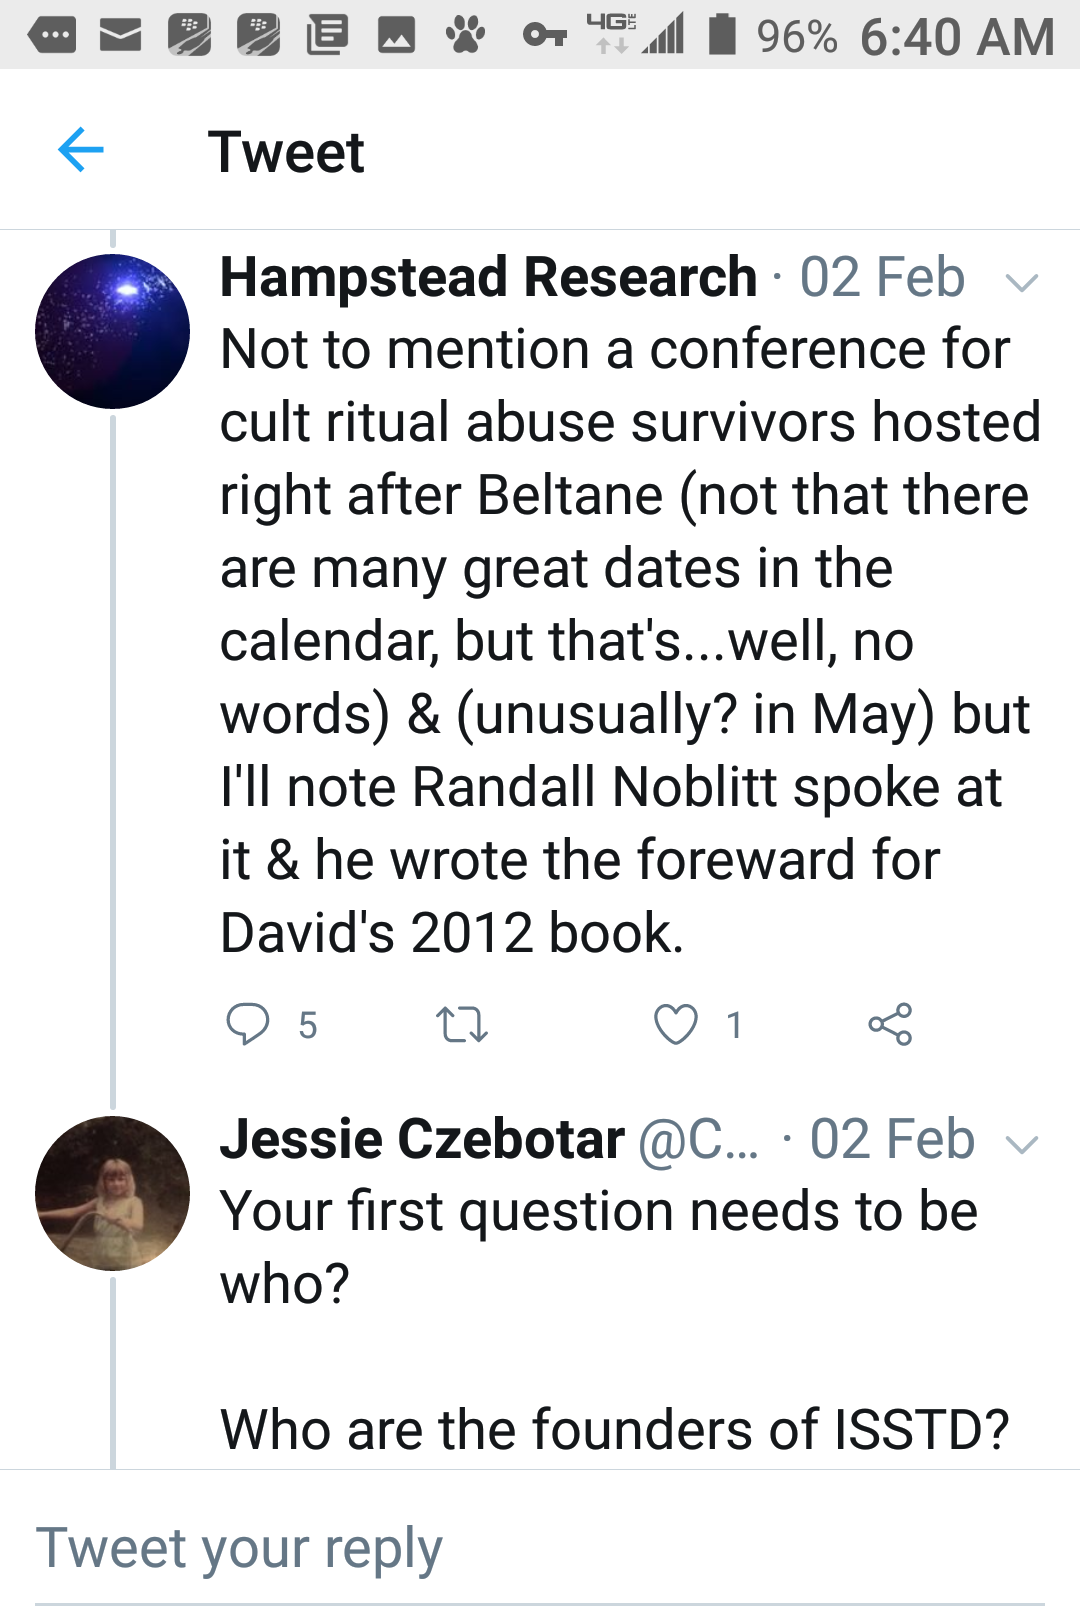Like the Hampstead Research tweet
1080x1620 pixels.
tap(676, 1025)
